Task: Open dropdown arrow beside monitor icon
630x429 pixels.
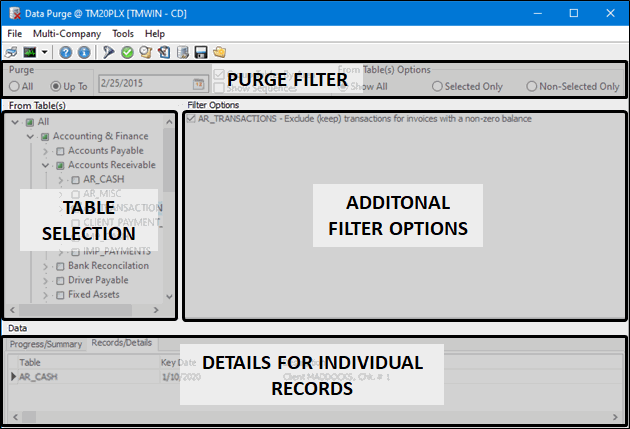Action: point(45,52)
